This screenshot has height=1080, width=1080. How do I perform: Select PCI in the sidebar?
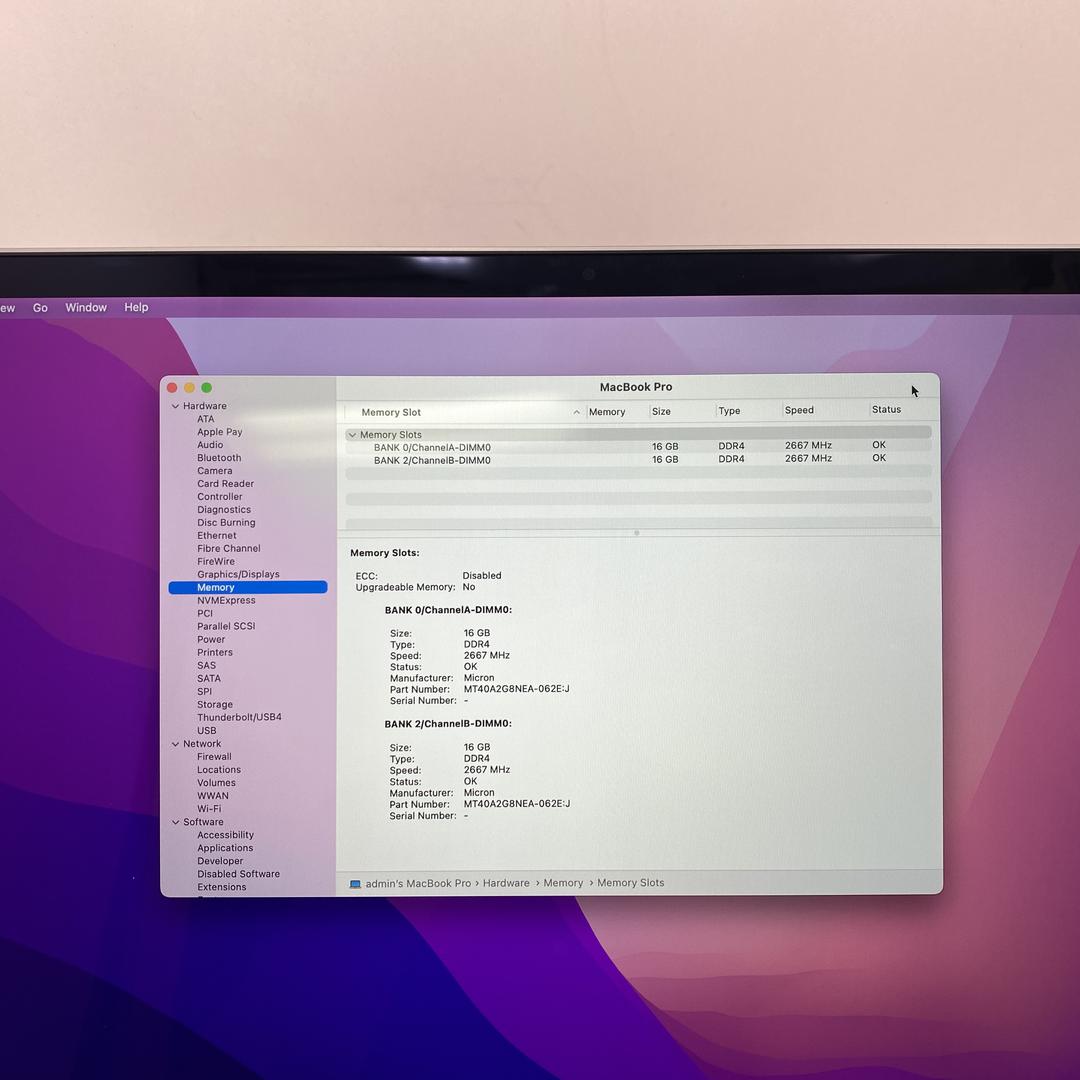(205, 613)
